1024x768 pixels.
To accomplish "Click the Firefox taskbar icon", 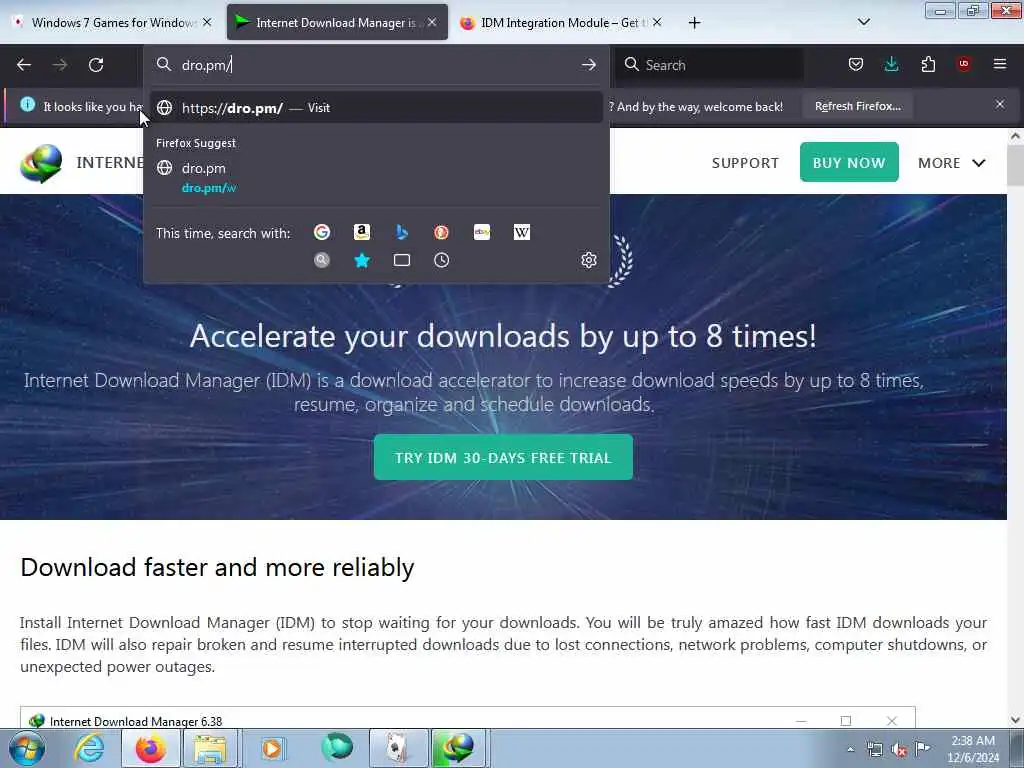I will (x=150, y=748).
